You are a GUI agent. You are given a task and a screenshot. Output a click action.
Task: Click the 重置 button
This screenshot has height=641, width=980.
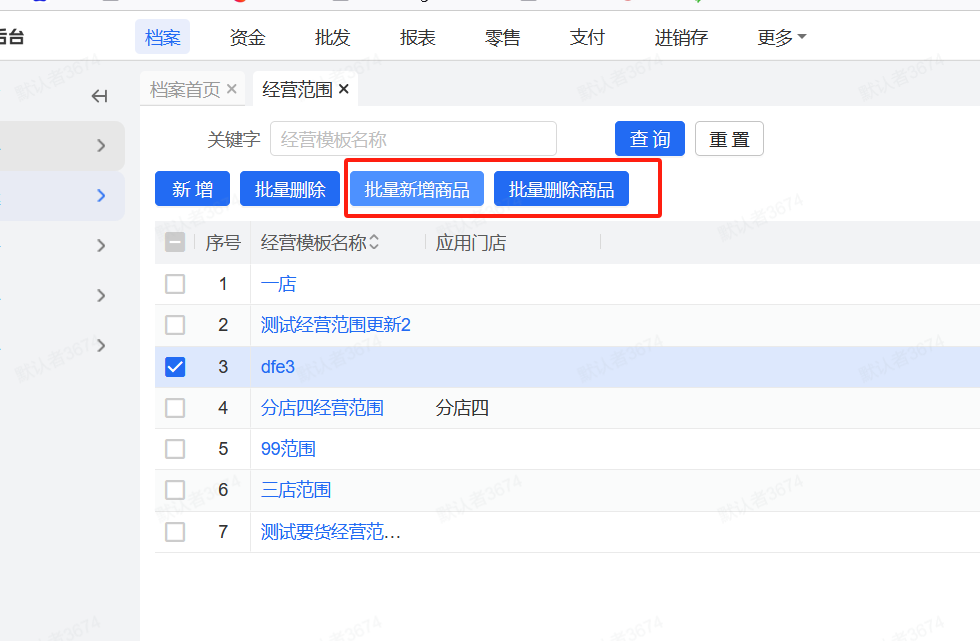pyautogui.click(x=729, y=139)
